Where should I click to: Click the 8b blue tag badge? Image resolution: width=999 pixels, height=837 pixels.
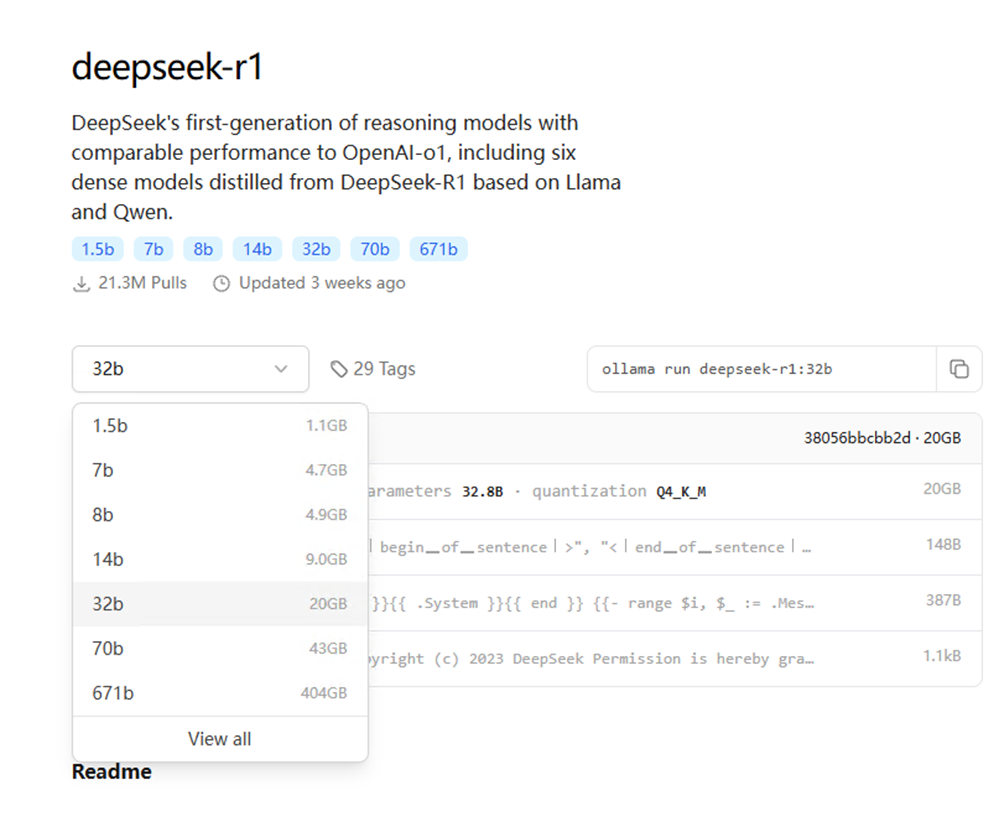click(203, 249)
